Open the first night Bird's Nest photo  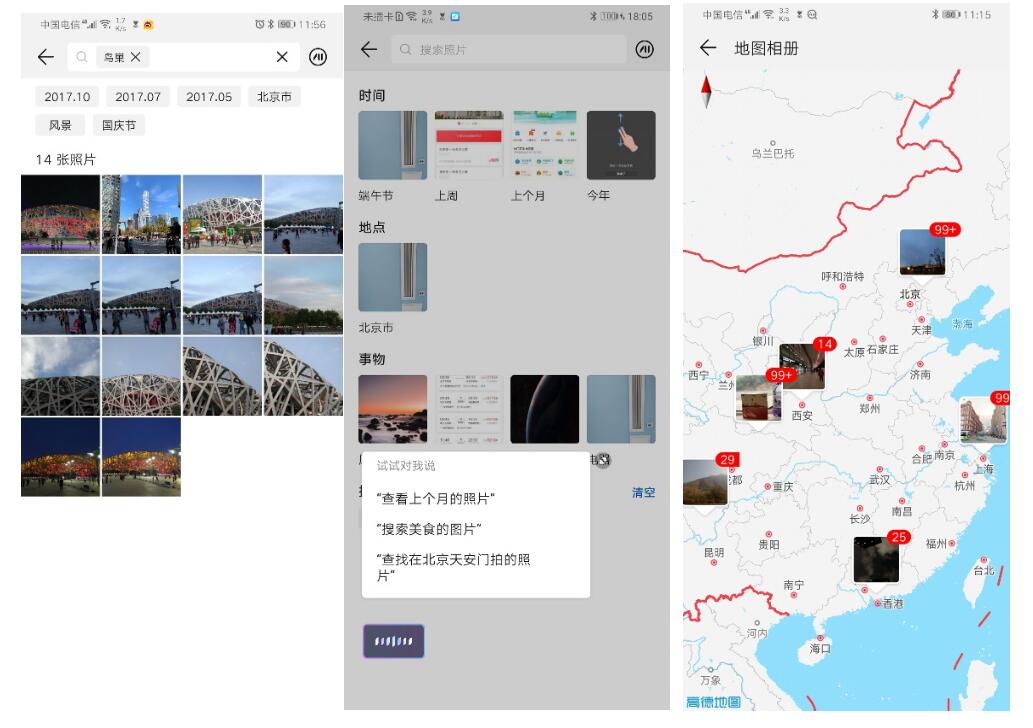61,215
